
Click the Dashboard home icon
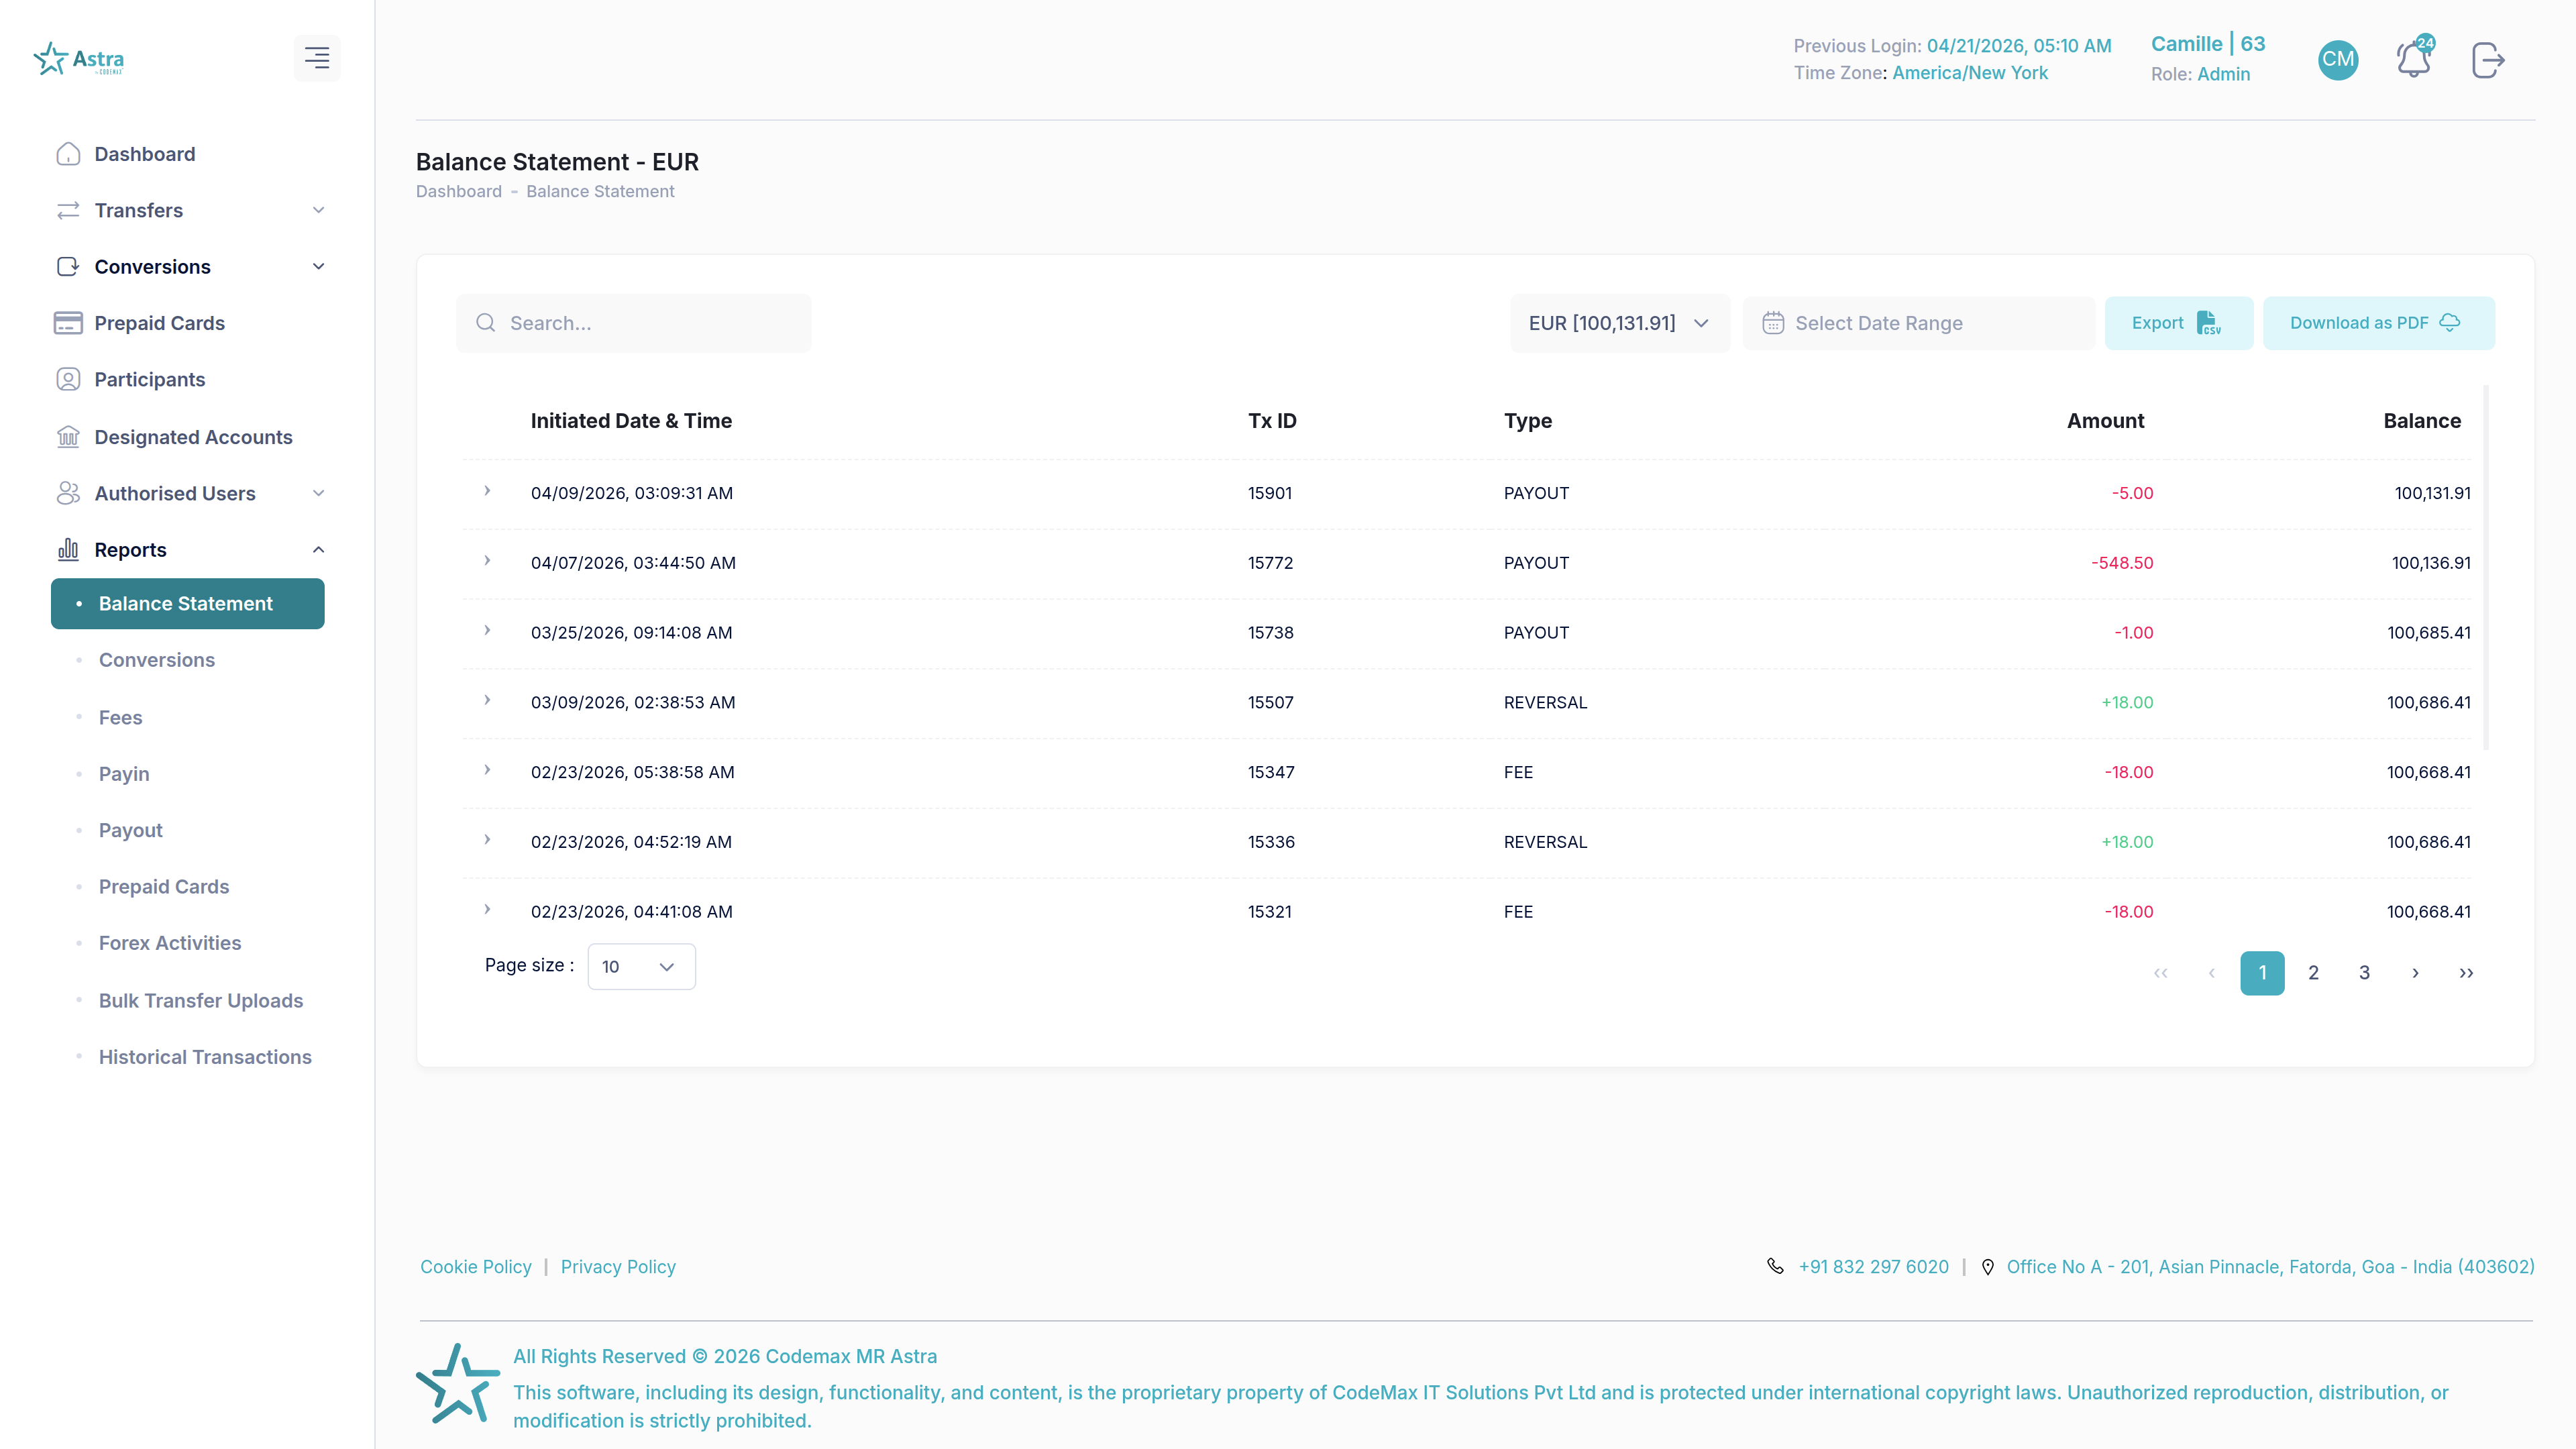[x=68, y=154]
